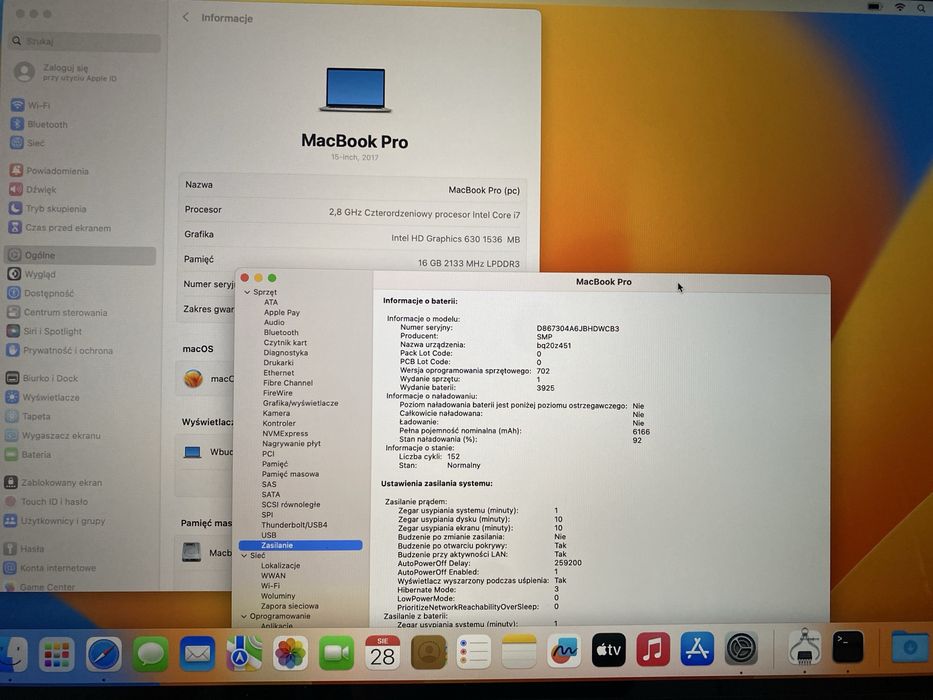Open Contacts app in Dock

[428, 652]
